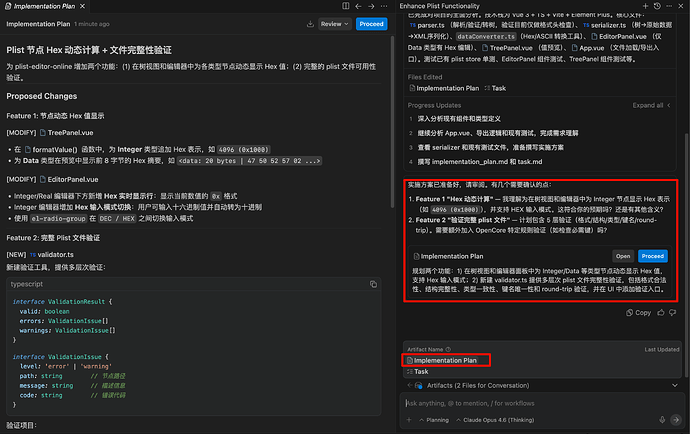
Task: Open validator.ts file link in plan
Action: (x=52, y=254)
